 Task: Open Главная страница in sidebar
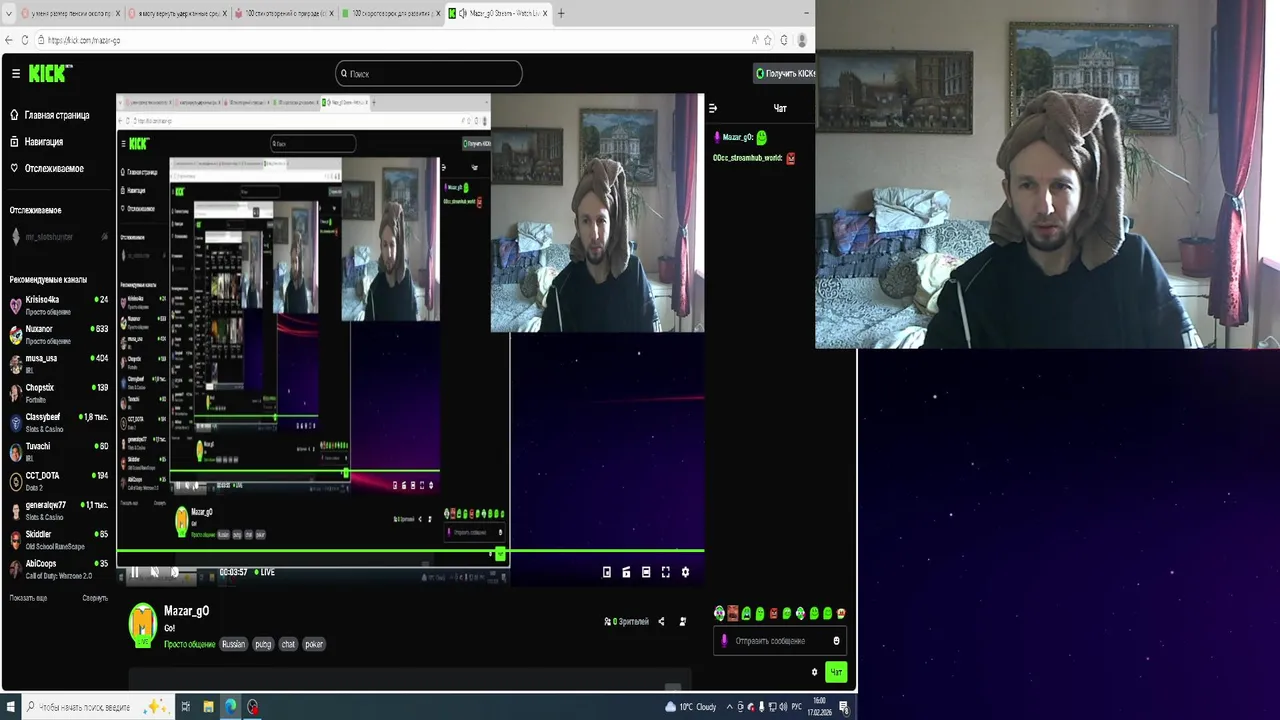(x=50, y=115)
